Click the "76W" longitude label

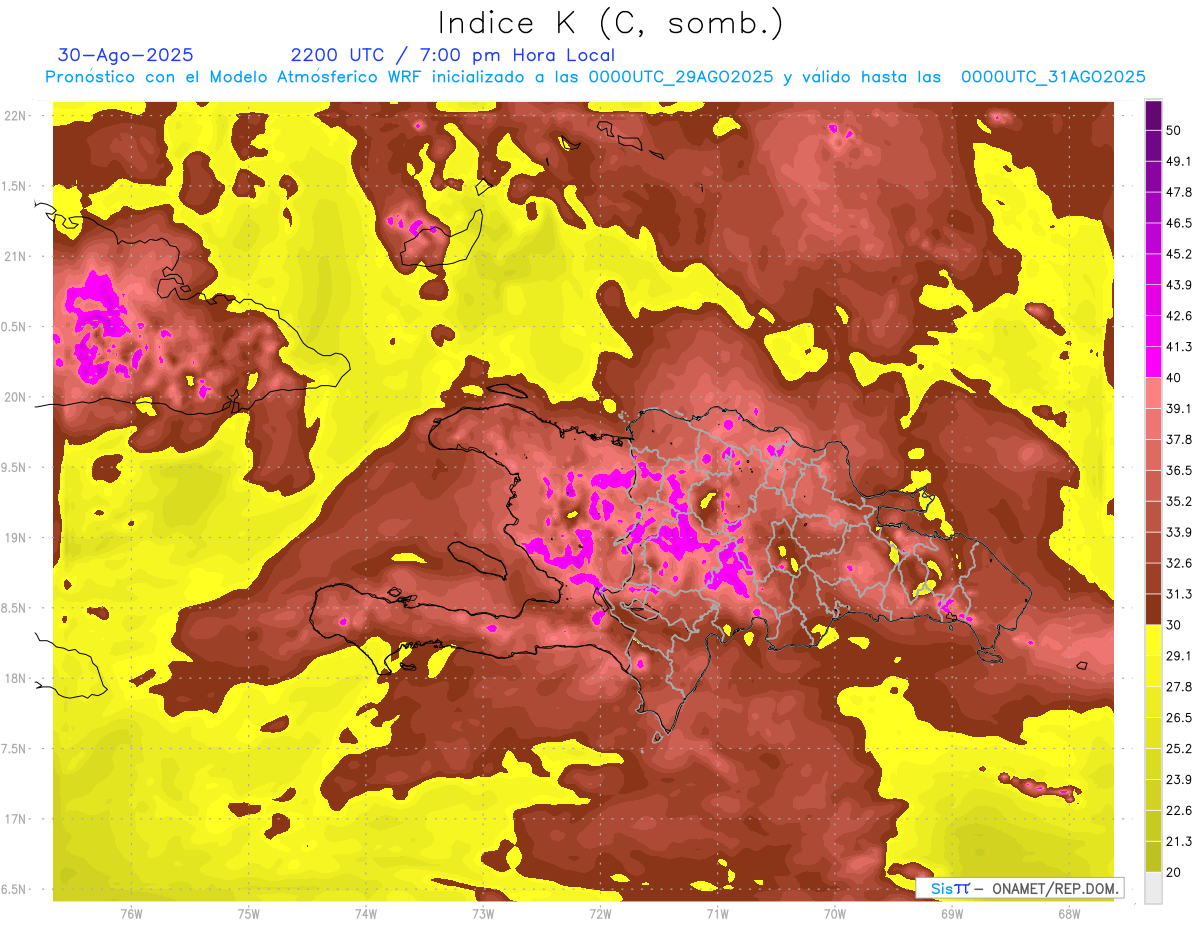[x=131, y=914]
